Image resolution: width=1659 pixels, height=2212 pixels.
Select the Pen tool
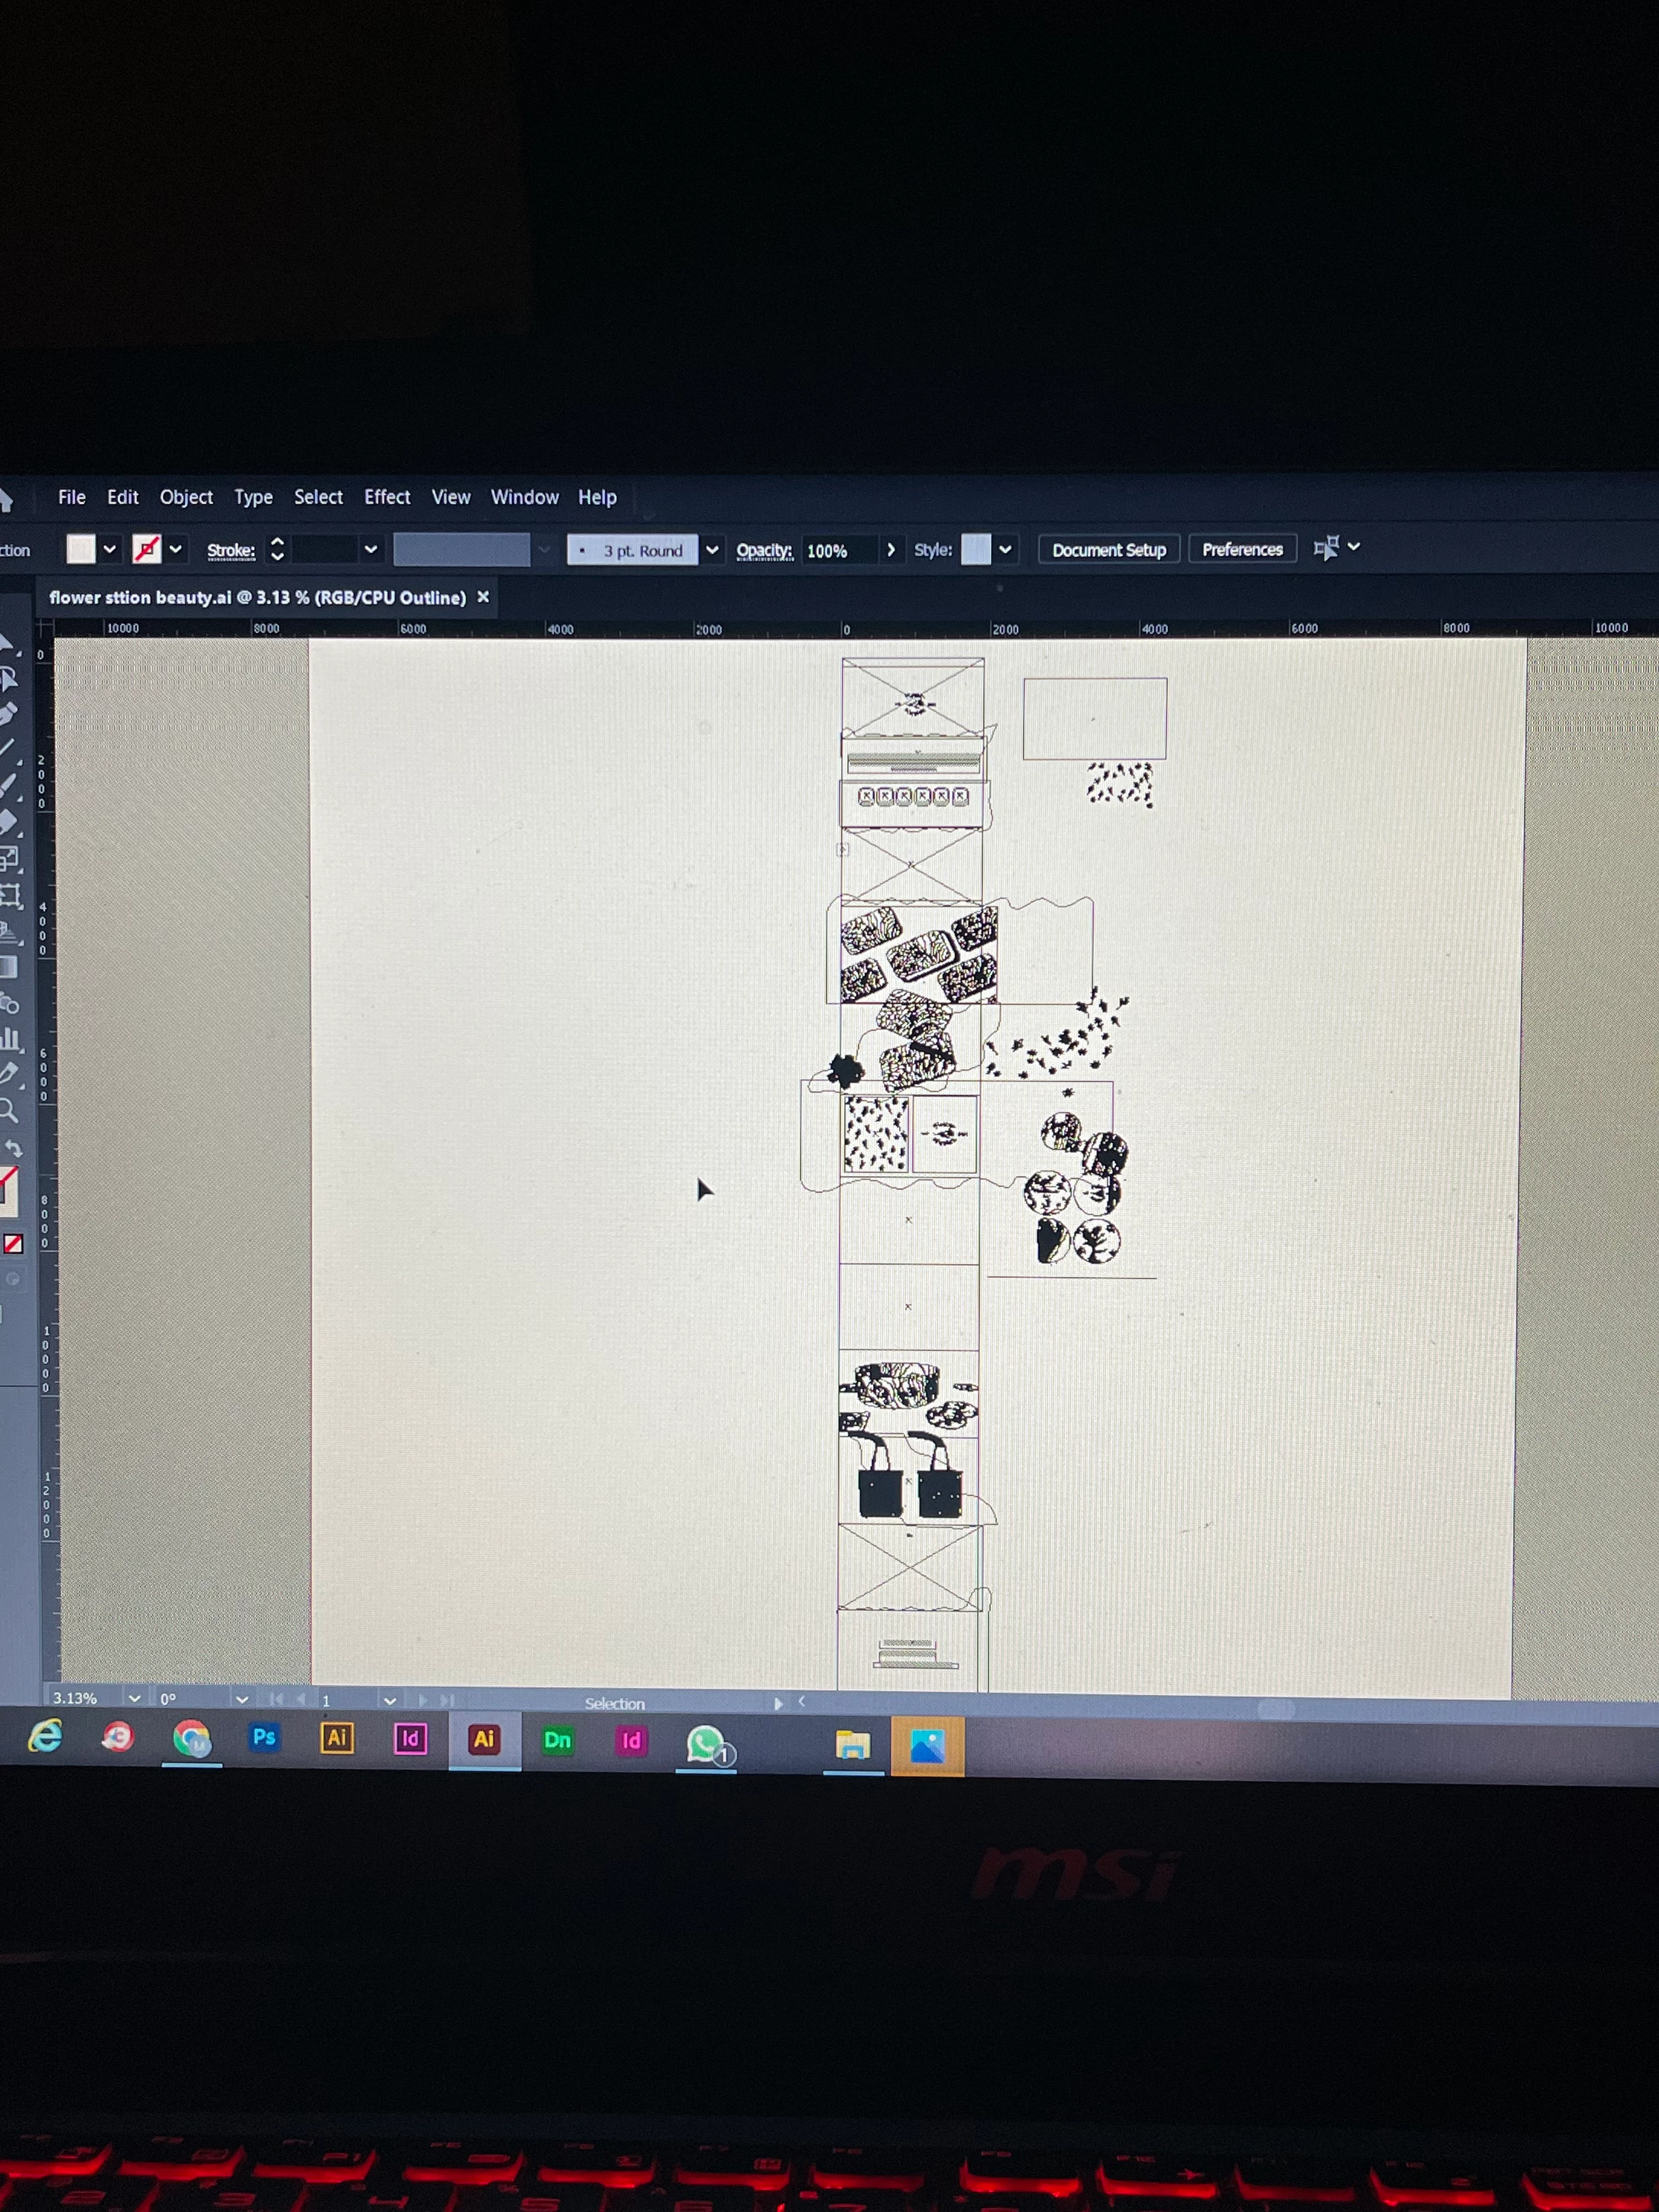tap(8, 714)
